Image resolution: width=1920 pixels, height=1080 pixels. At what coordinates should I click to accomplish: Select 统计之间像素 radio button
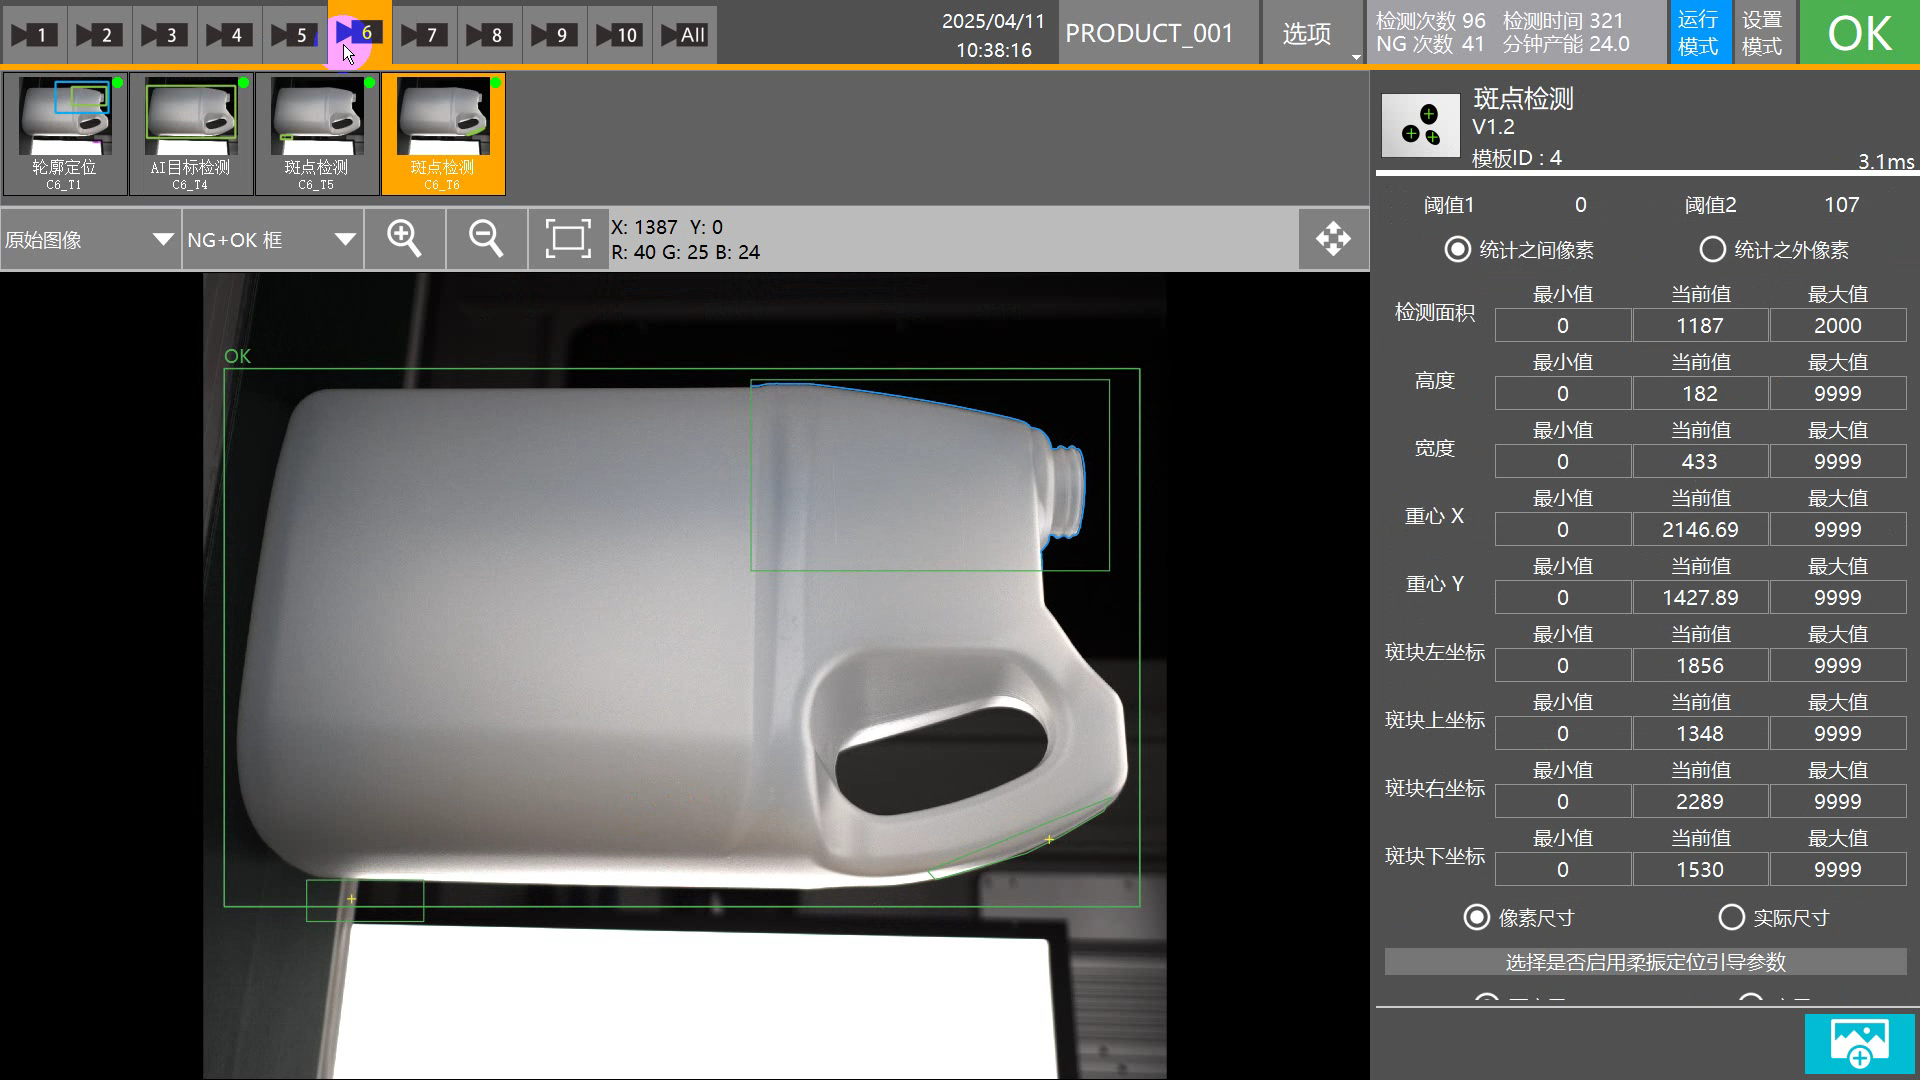(x=1457, y=249)
